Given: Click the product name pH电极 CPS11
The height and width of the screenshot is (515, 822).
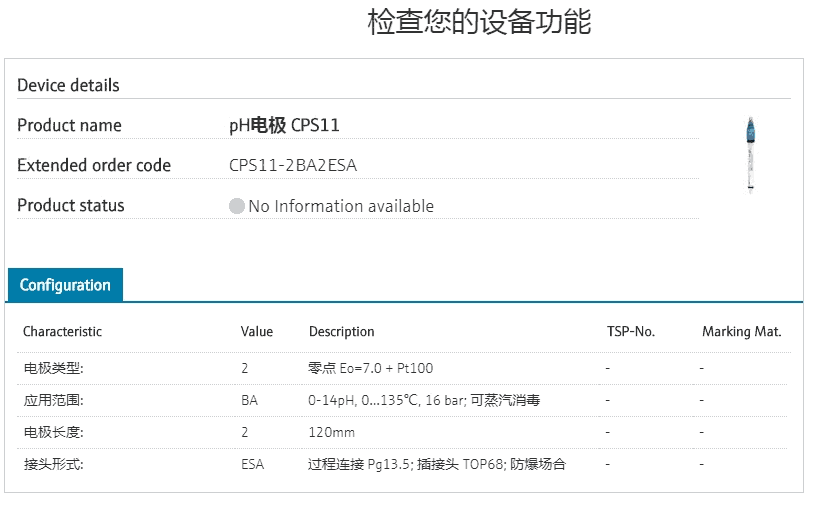Looking at the screenshot, I should pyautogui.click(x=284, y=126).
